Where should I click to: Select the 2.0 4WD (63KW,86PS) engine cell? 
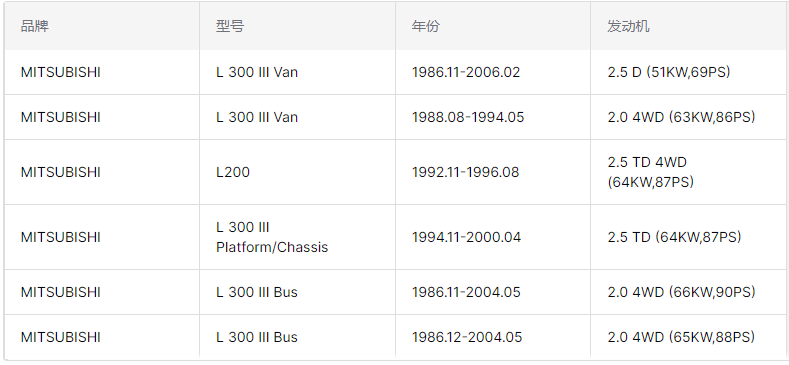(681, 117)
